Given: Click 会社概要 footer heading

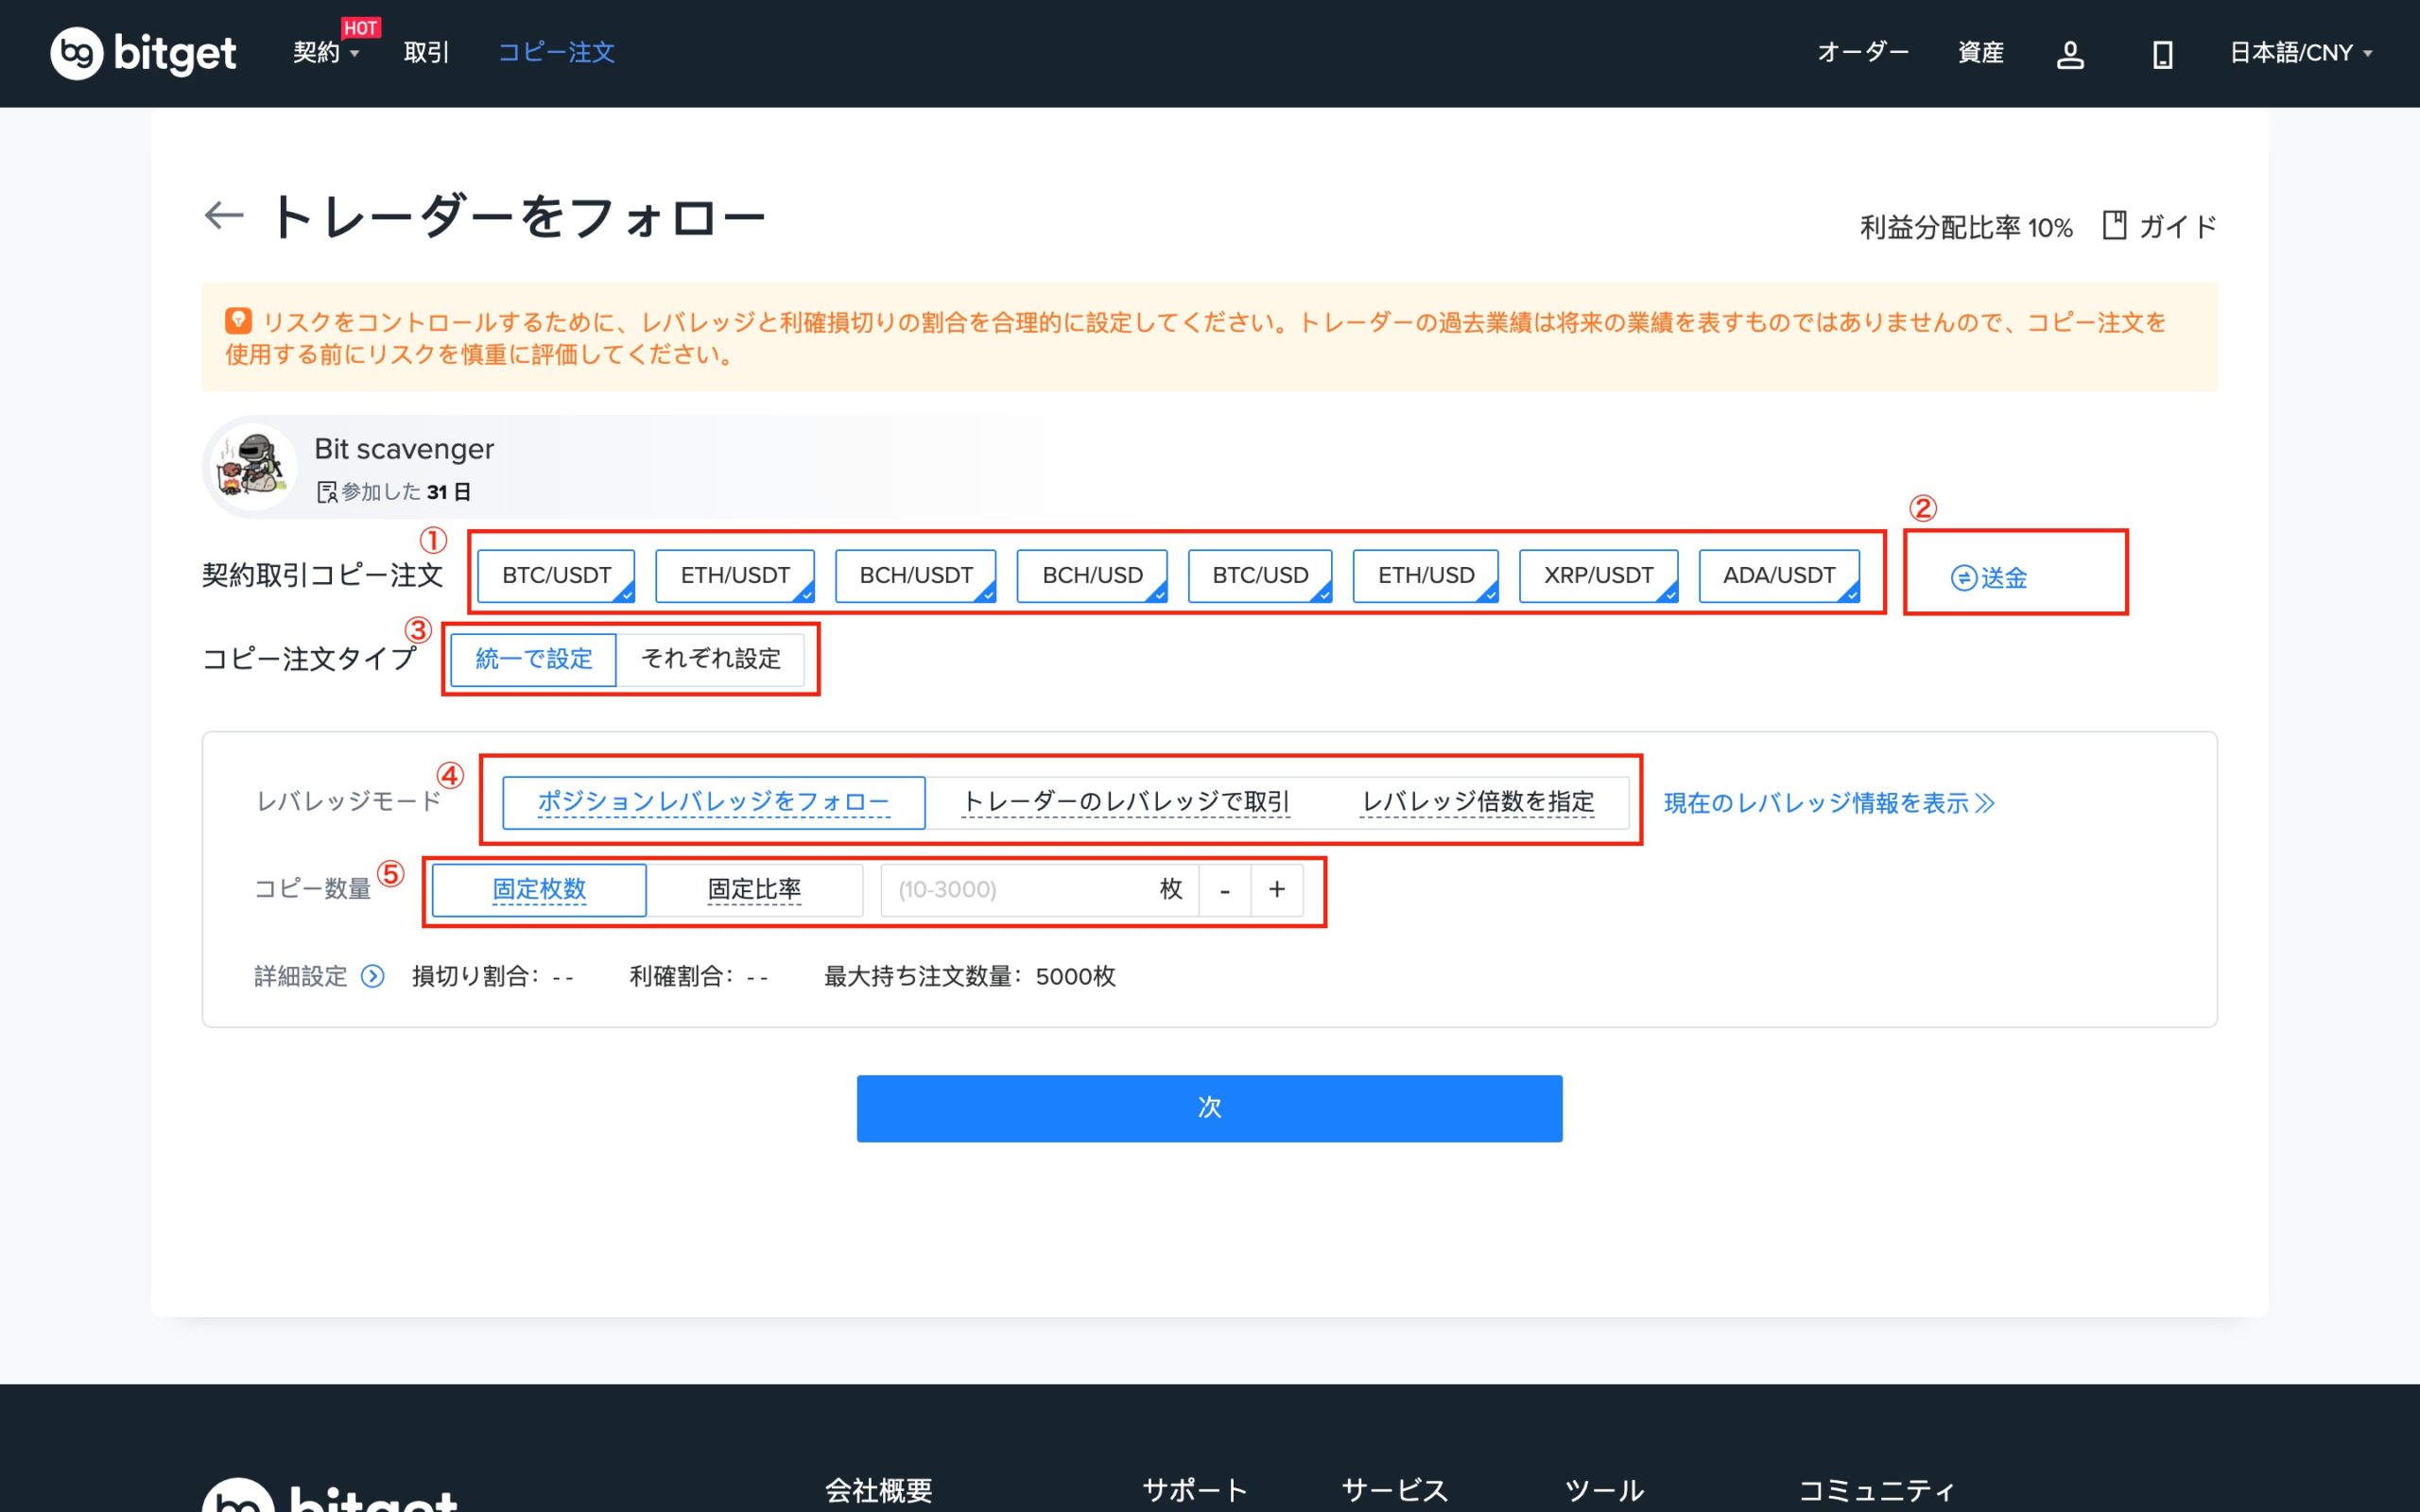Looking at the screenshot, I should tap(878, 1491).
